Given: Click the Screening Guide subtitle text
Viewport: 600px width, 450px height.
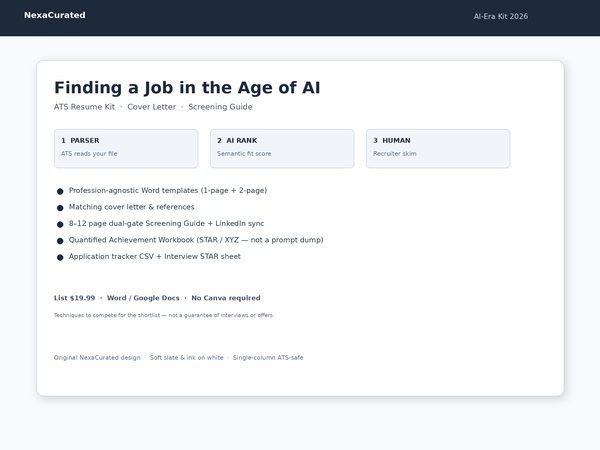Looking at the screenshot, I should pyautogui.click(x=220, y=107).
